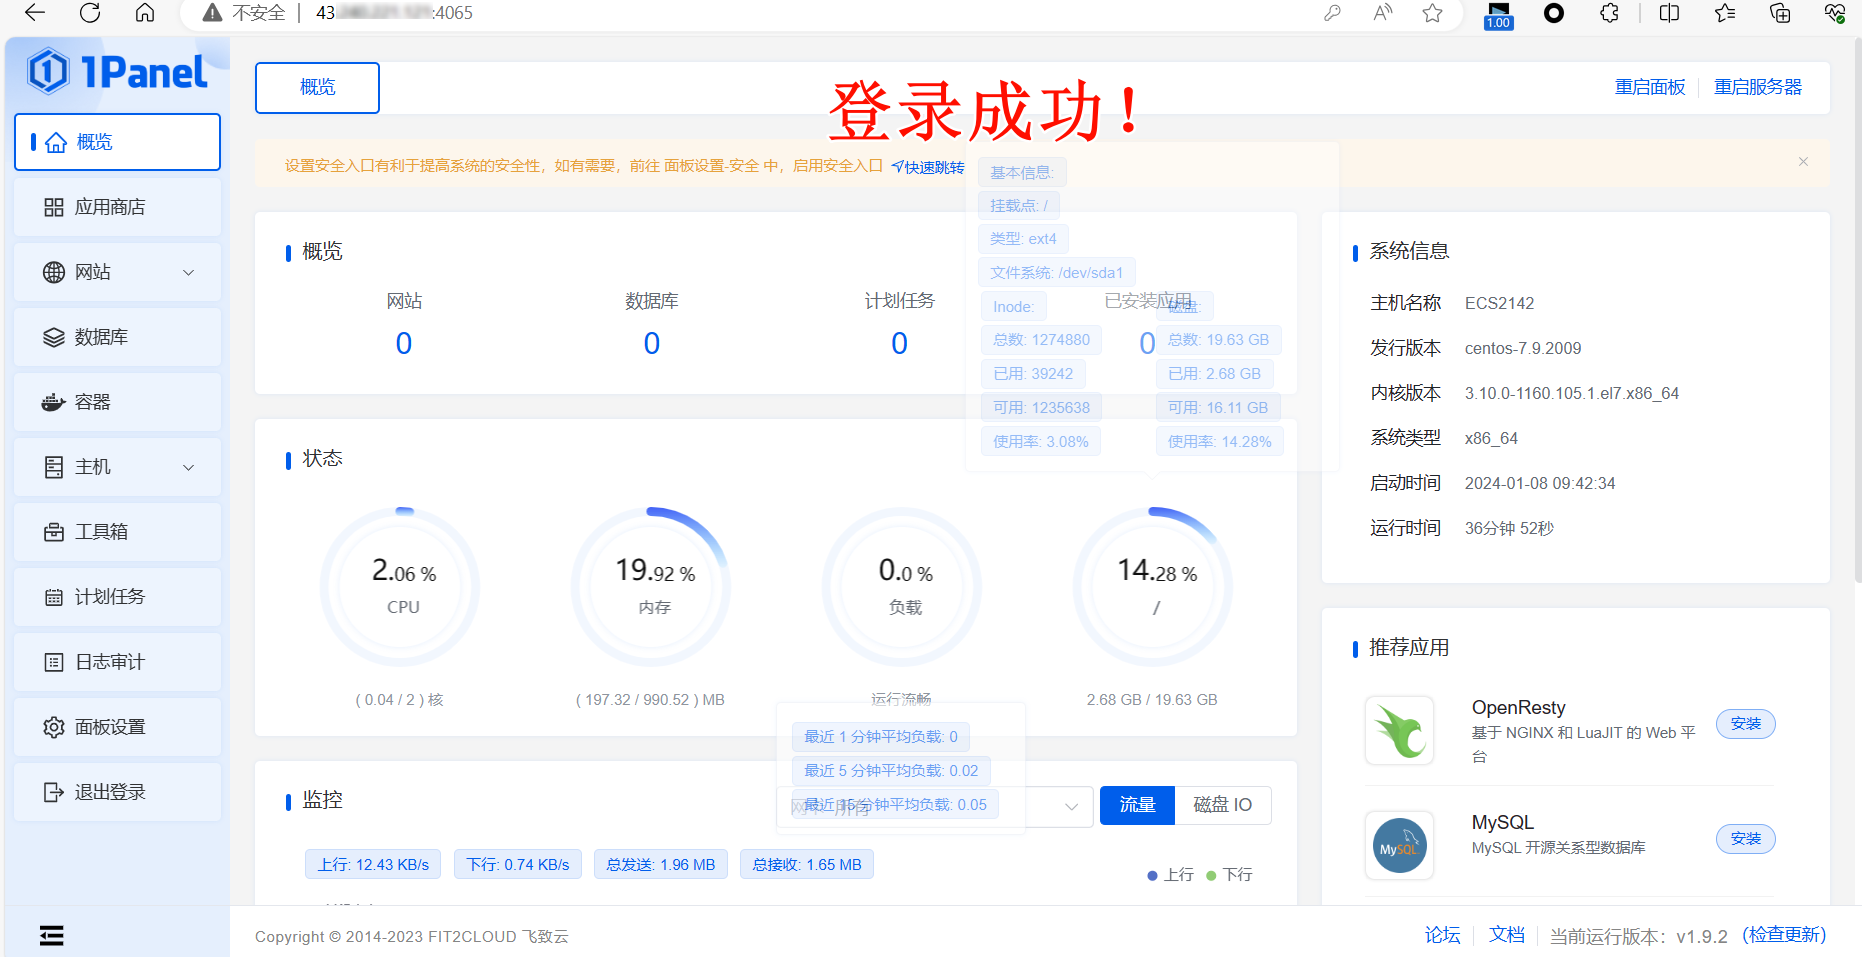Click the OpenResty app icon

pos(1399,730)
